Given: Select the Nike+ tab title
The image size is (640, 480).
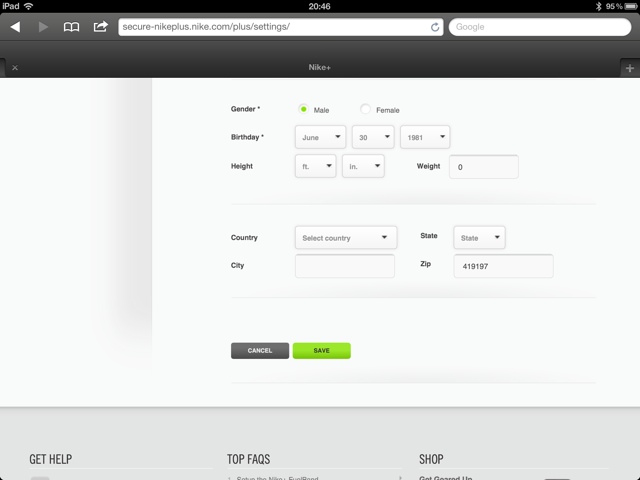Looking at the screenshot, I should point(320,67).
